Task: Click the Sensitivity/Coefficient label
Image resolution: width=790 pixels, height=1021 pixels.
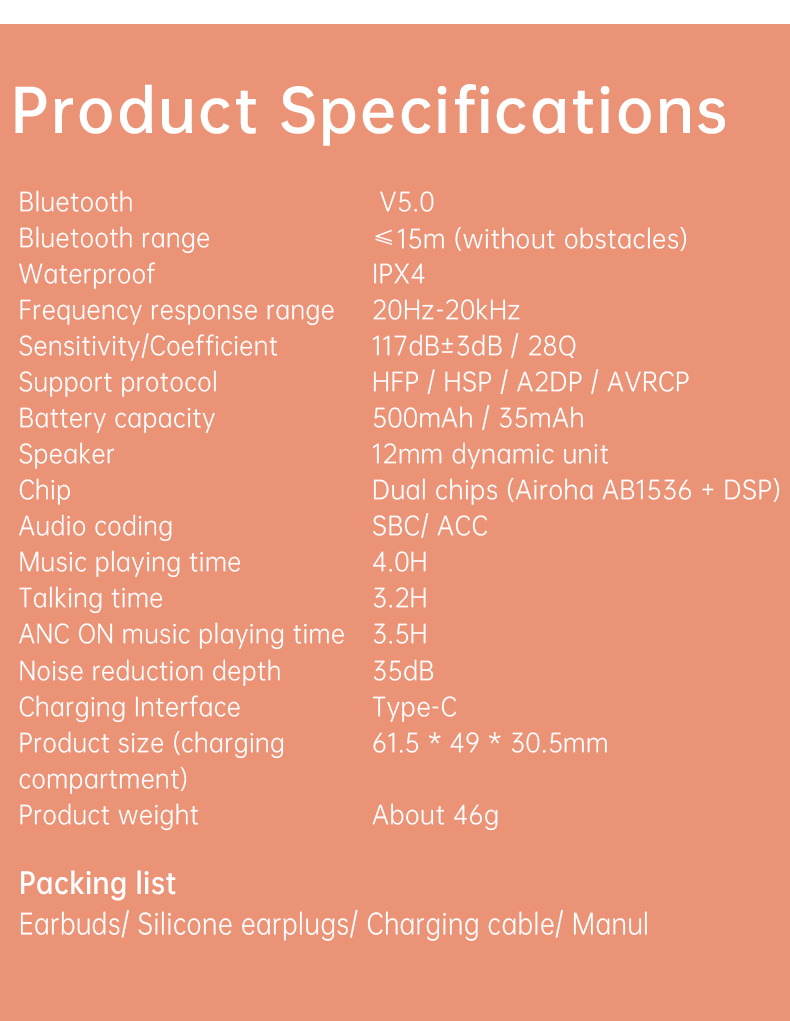Action: 148,346
